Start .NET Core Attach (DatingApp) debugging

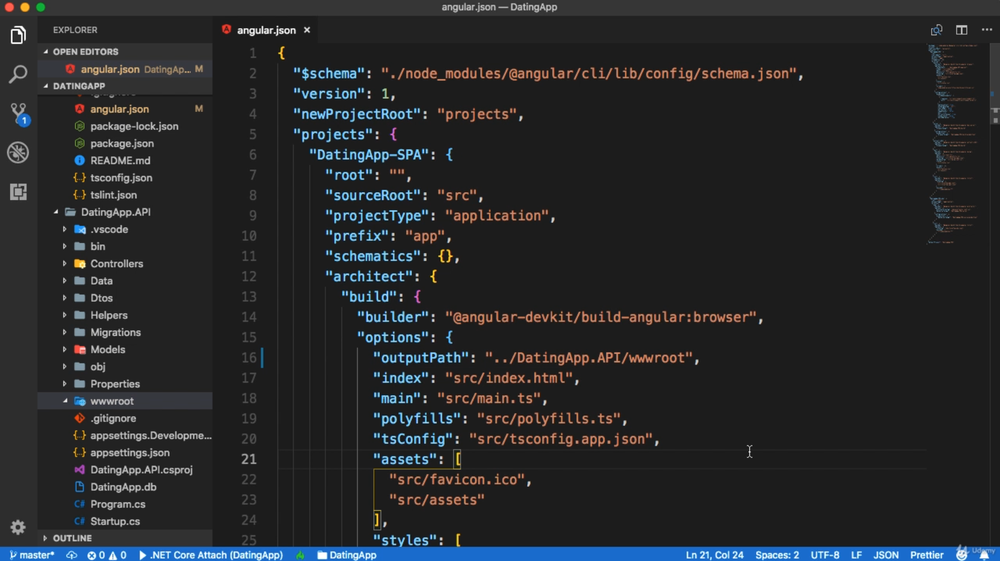pyautogui.click(x=210, y=555)
